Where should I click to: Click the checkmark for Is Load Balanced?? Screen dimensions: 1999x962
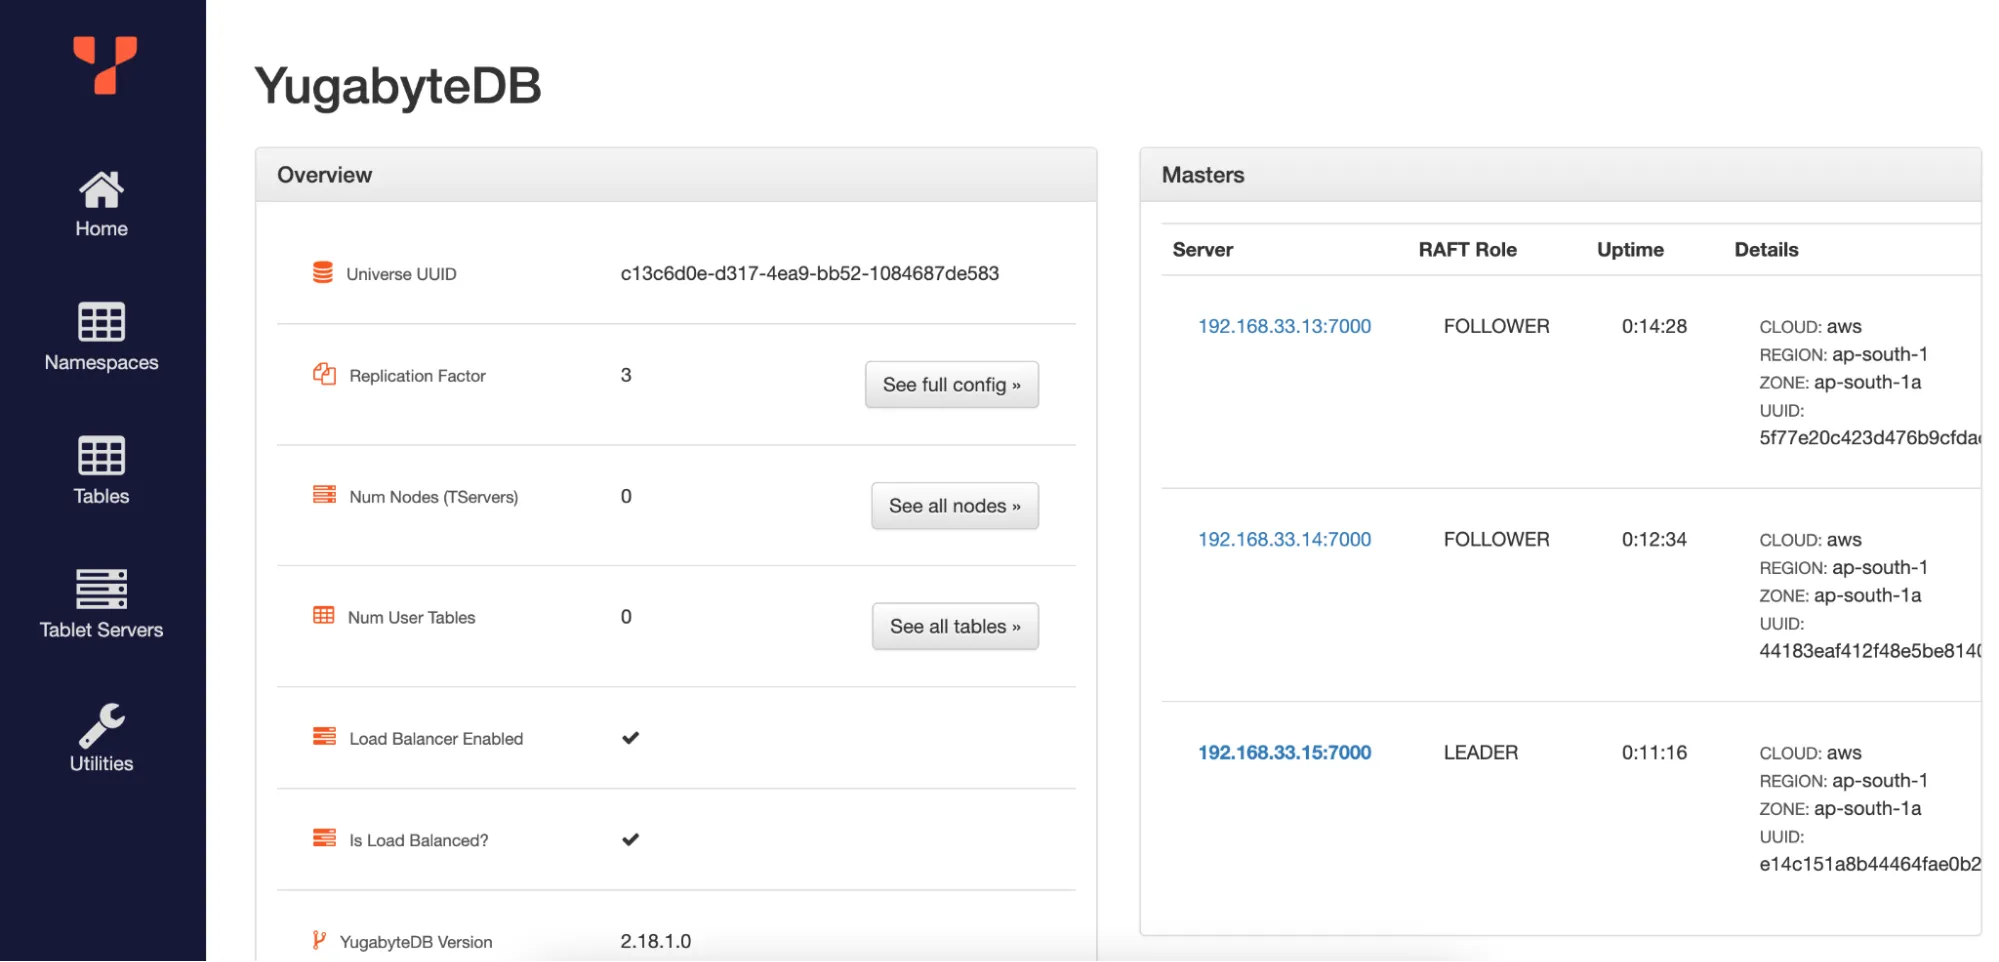(x=629, y=839)
